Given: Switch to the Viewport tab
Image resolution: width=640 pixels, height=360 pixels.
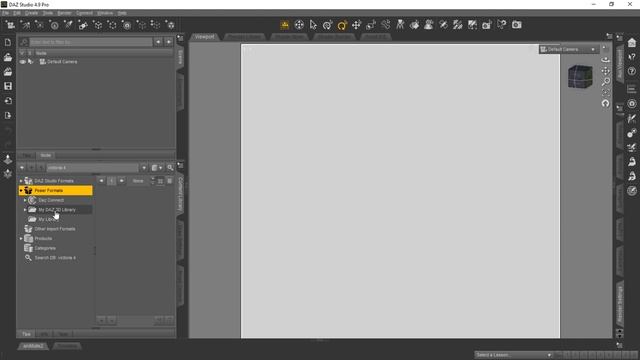Looking at the screenshot, I should tap(204, 37).
